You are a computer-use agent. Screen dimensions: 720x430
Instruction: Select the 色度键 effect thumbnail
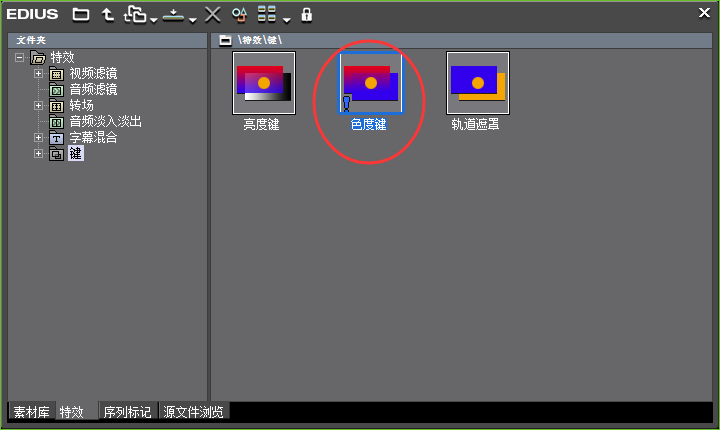coord(371,83)
